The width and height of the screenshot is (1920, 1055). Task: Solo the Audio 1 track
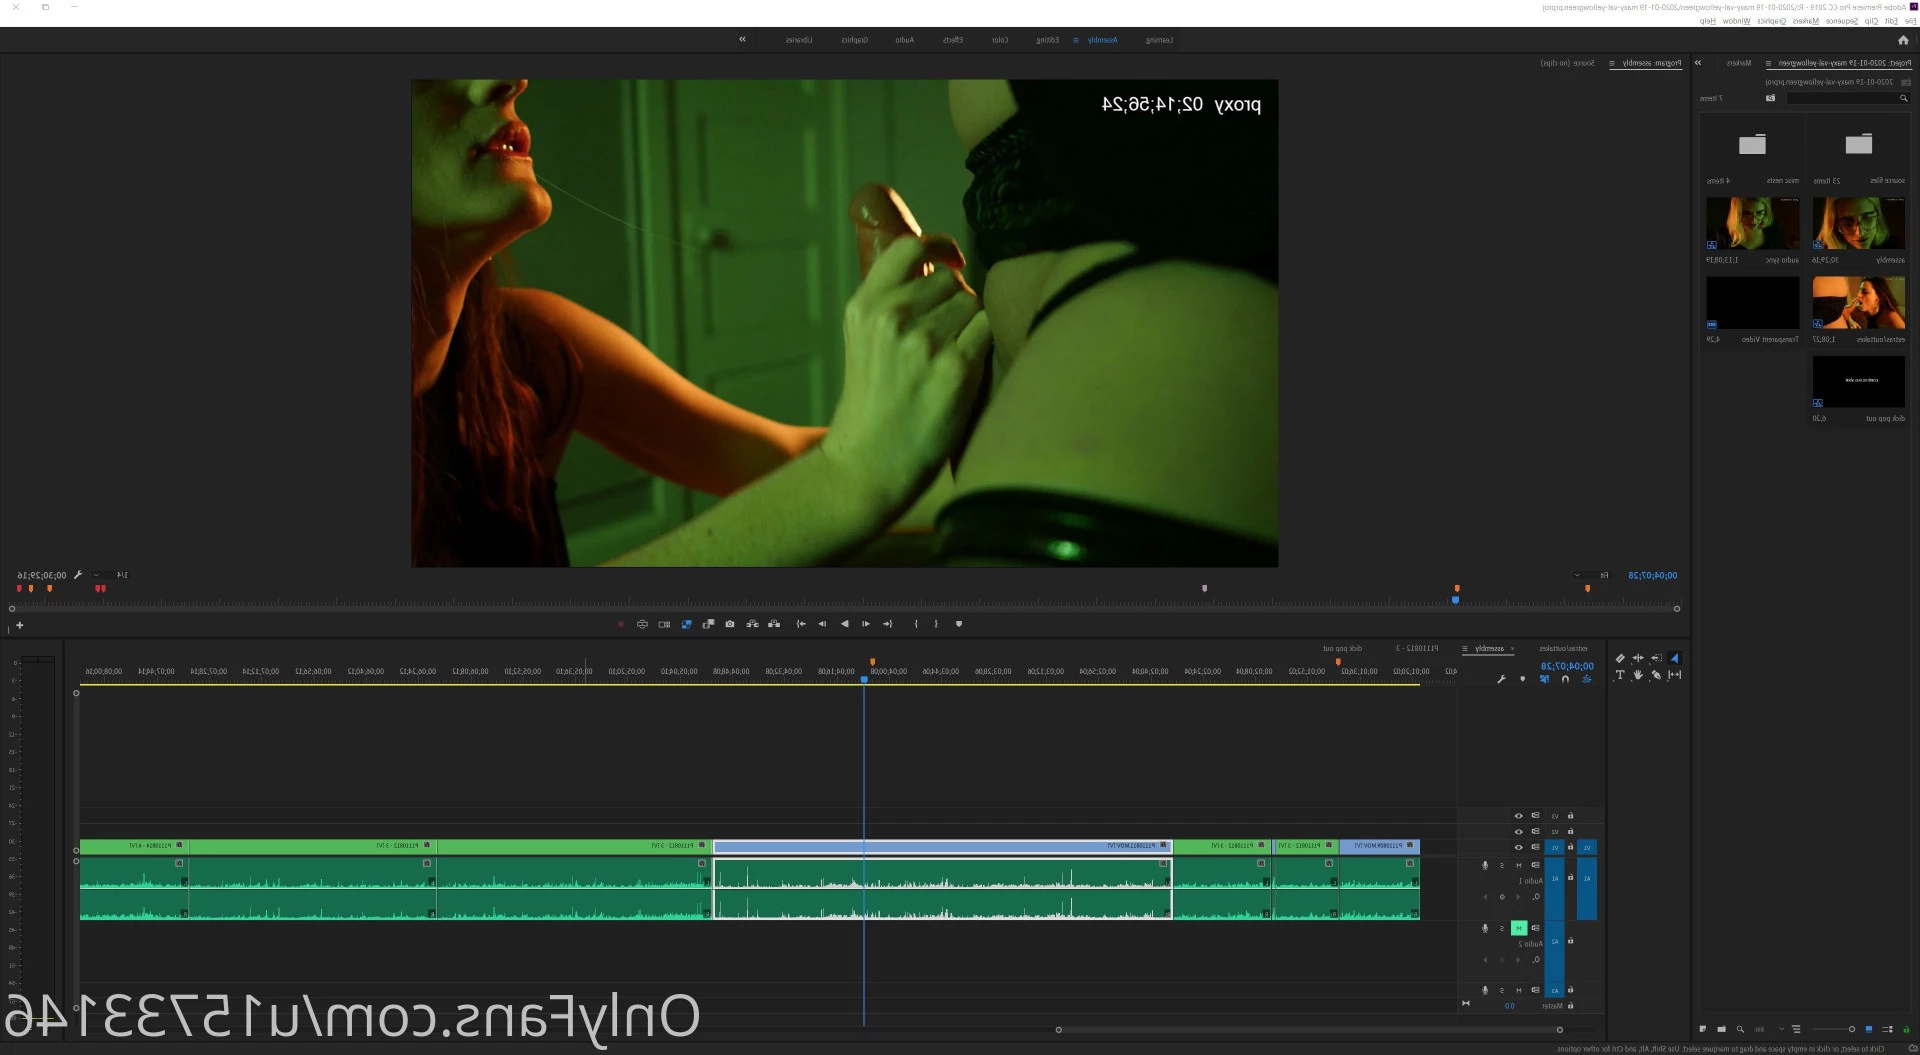(1502, 865)
